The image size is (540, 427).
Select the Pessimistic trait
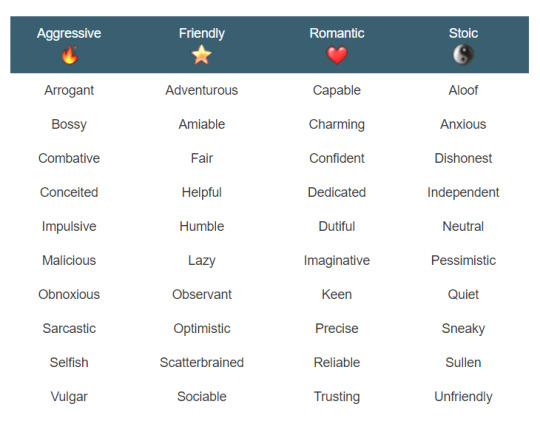point(463,260)
